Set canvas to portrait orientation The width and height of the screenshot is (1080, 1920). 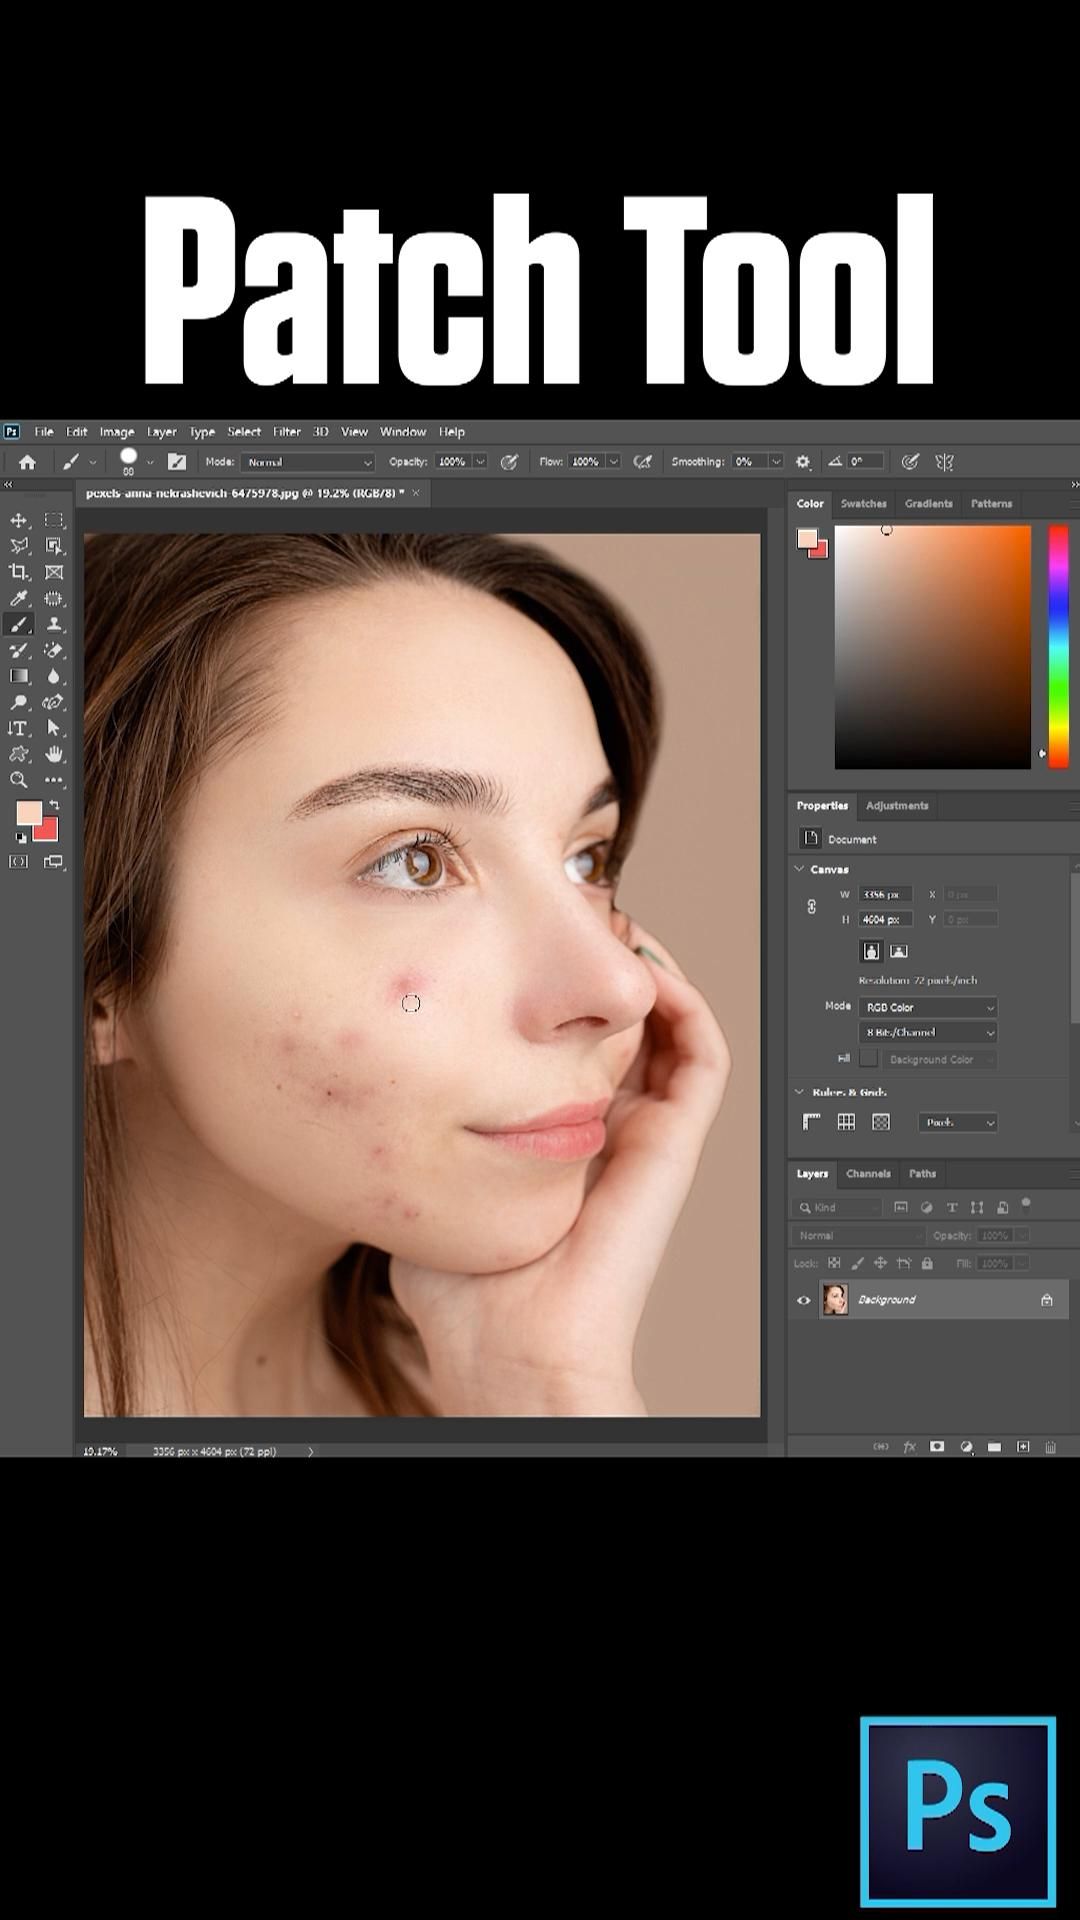click(871, 951)
